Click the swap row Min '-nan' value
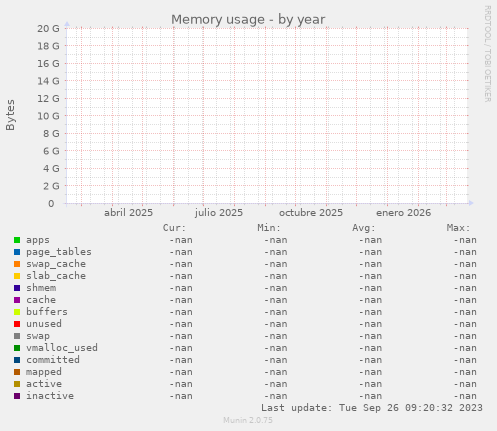This screenshot has height=431, width=497. [276, 336]
